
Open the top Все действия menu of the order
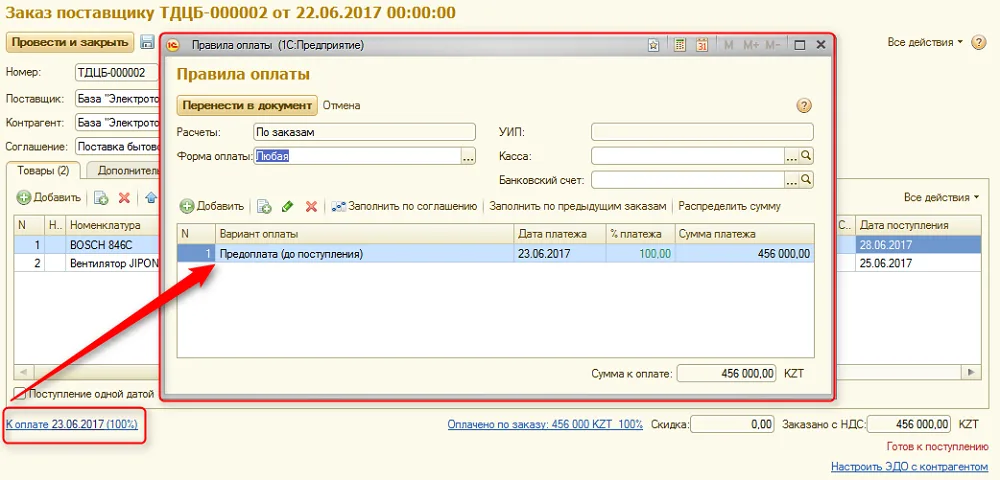[x=925, y=42]
